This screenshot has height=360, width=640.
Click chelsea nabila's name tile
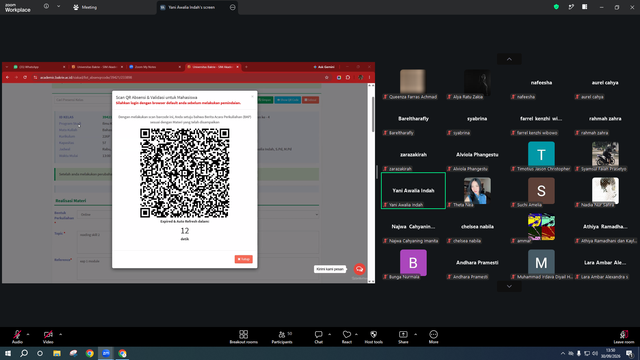click(477, 227)
